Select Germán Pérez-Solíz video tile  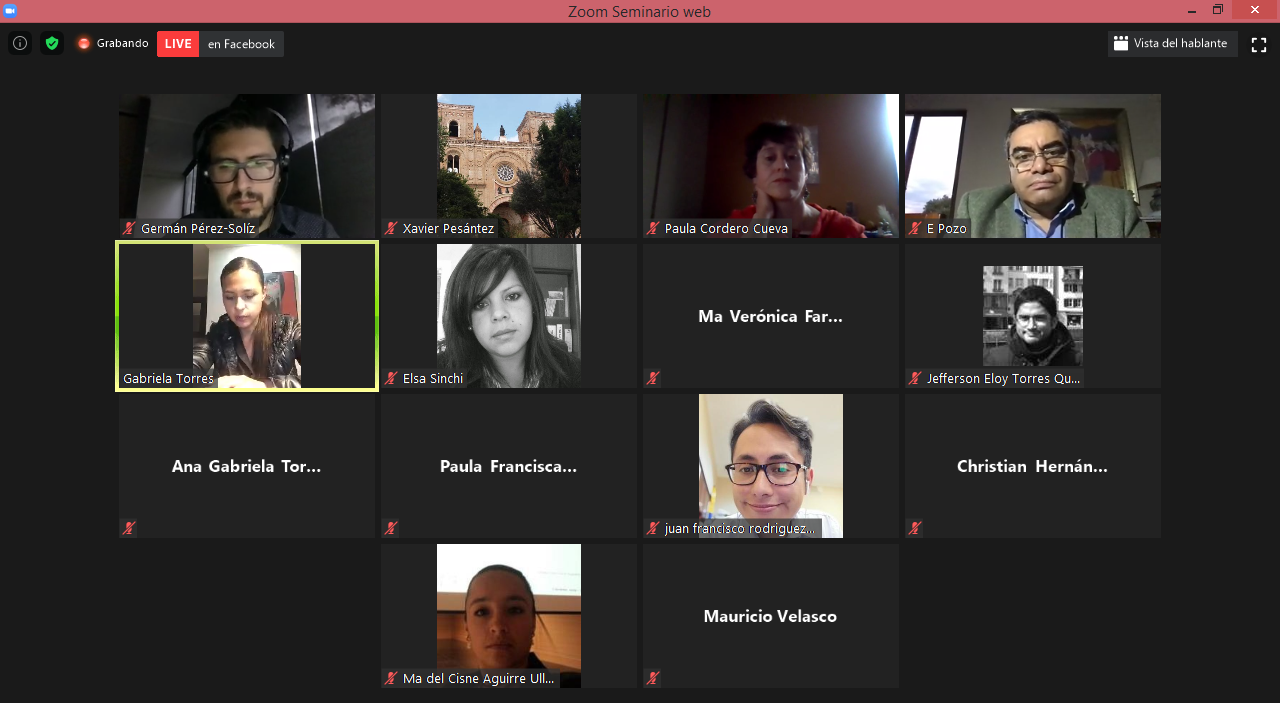pyautogui.click(x=247, y=166)
